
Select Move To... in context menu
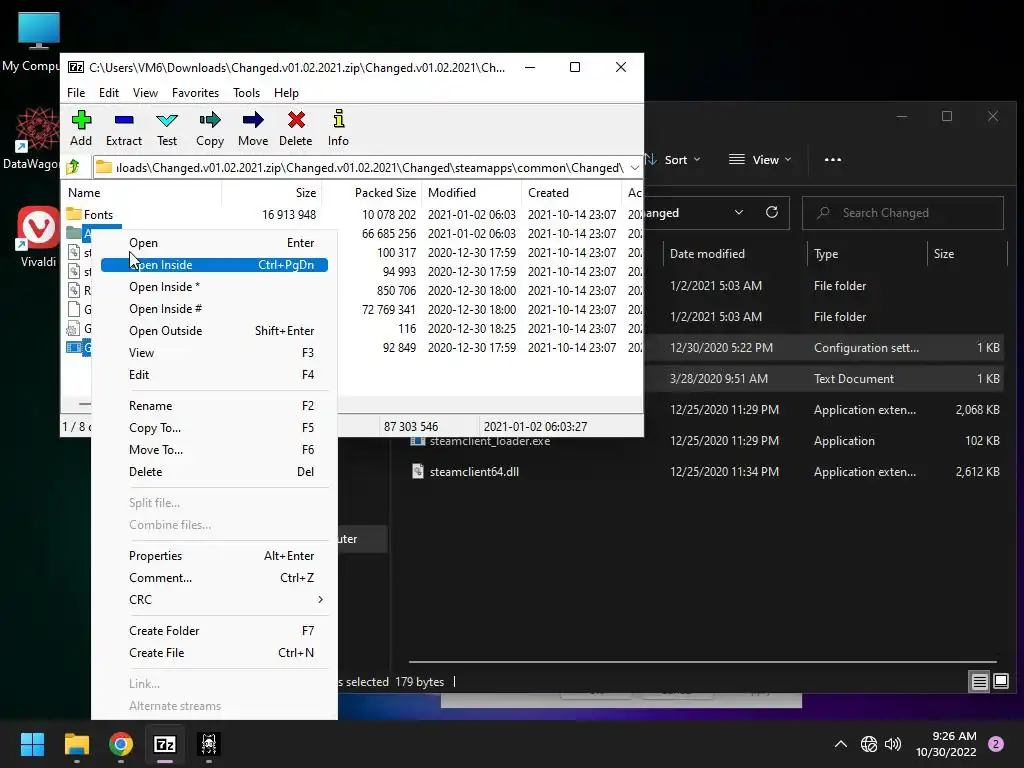[214, 450]
